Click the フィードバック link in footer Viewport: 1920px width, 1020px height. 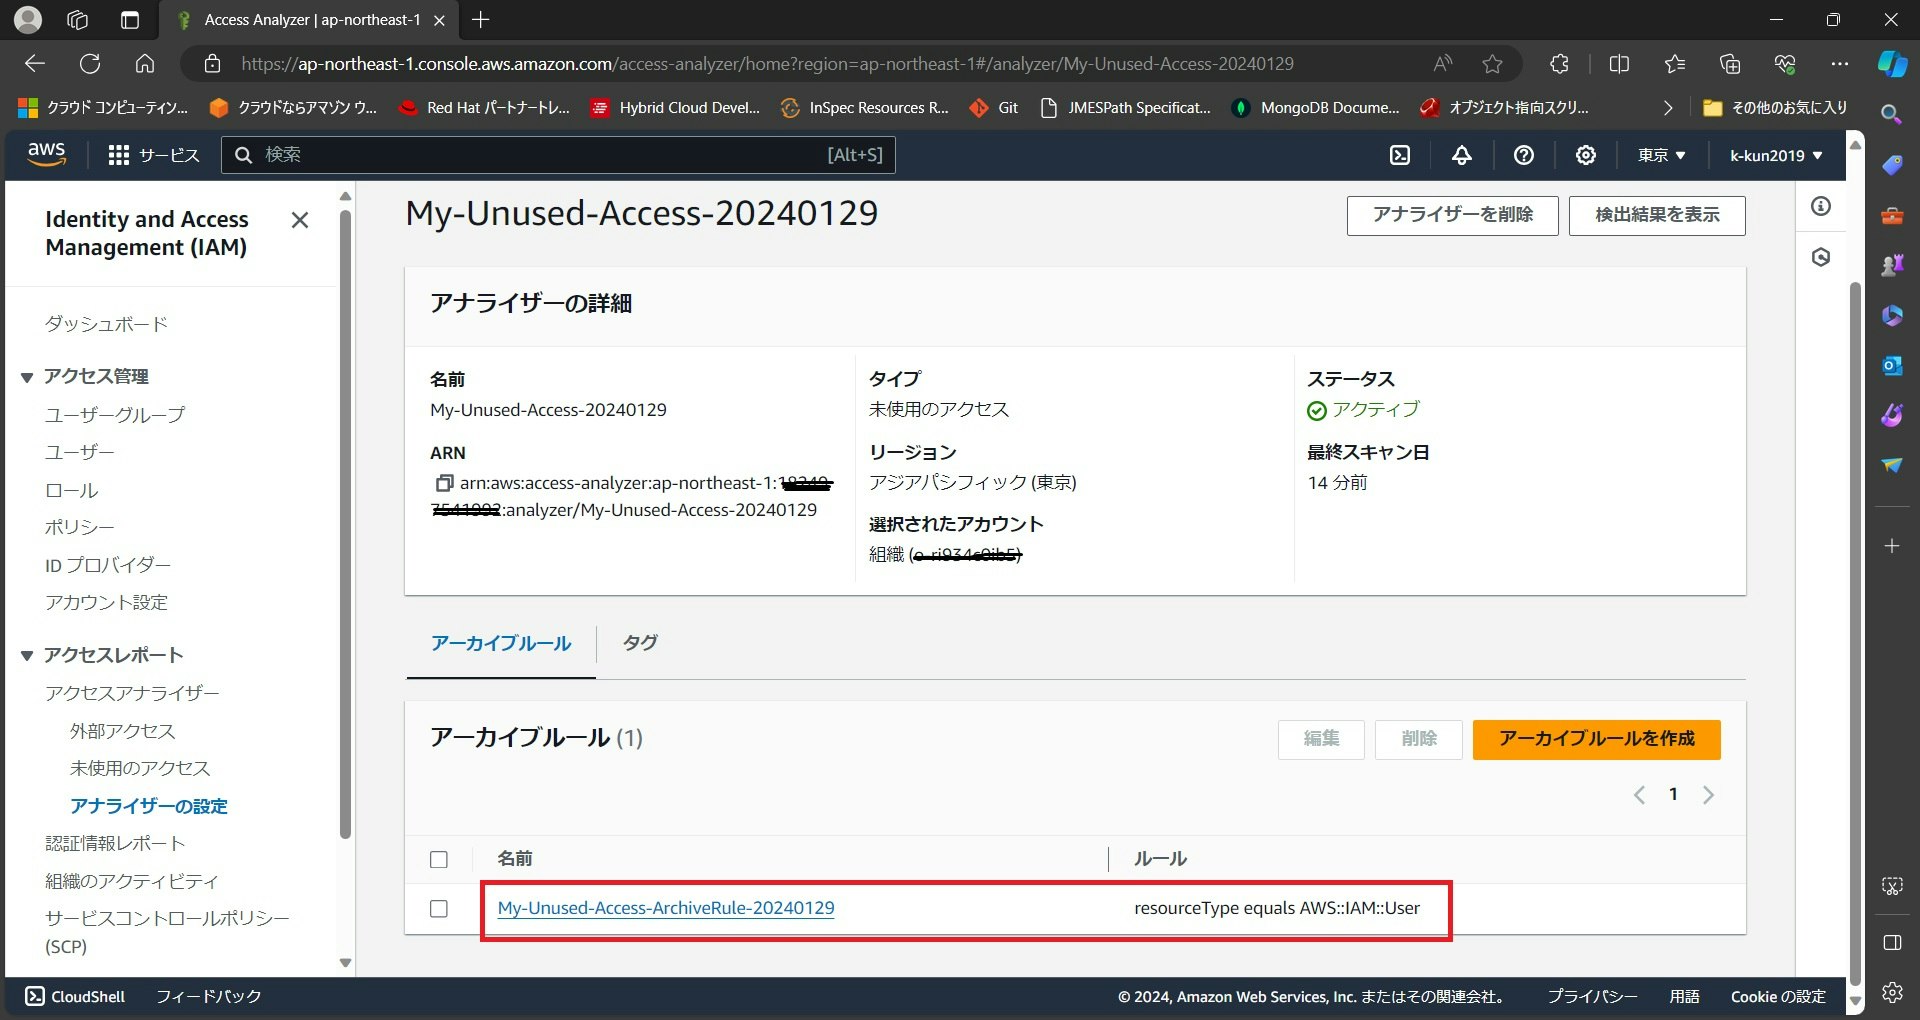209,997
